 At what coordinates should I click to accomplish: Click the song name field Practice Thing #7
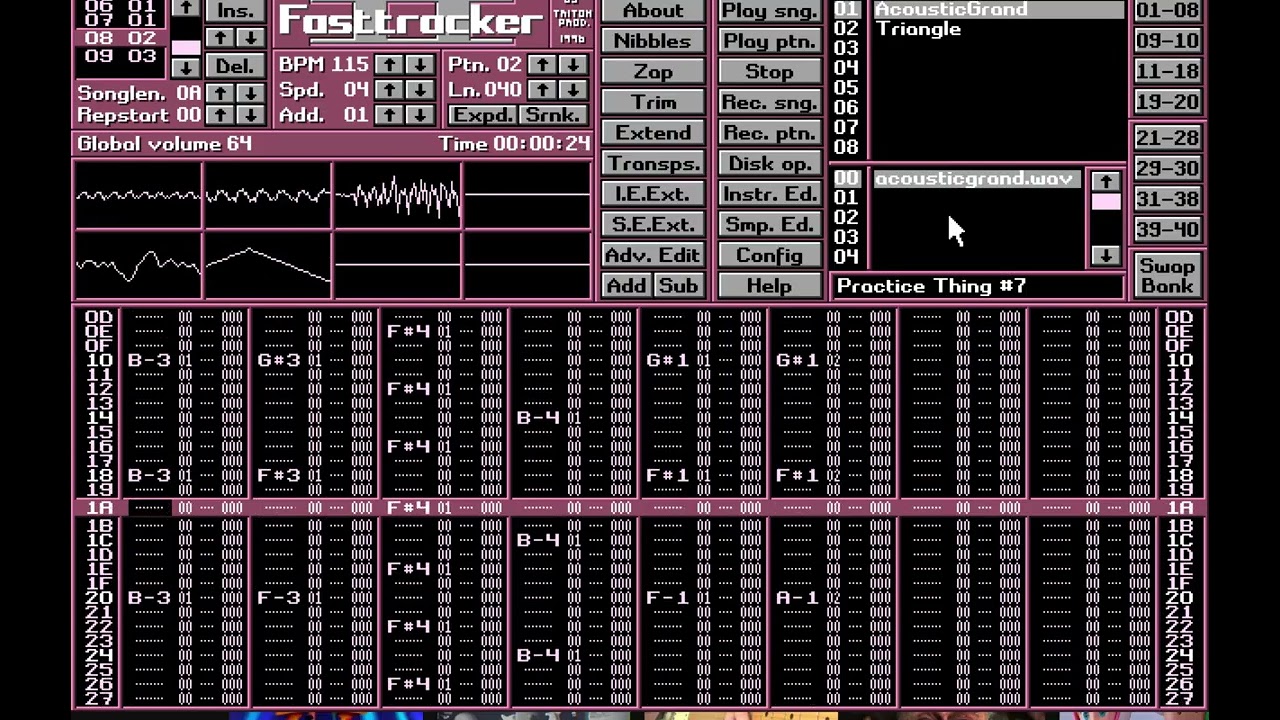977,286
